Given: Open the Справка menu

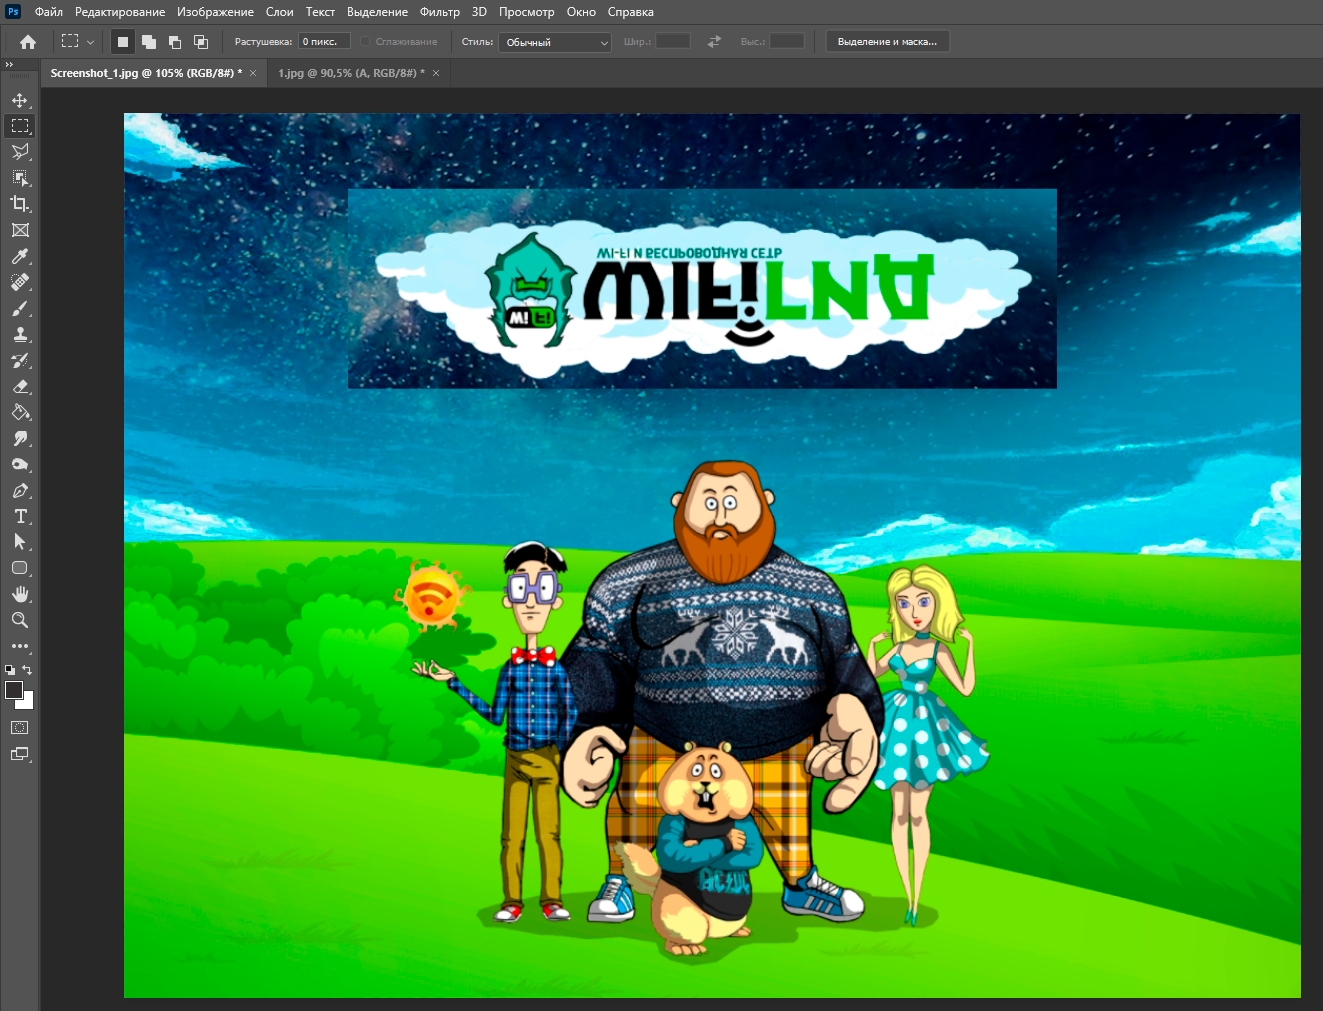Looking at the screenshot, I should 631,12.
